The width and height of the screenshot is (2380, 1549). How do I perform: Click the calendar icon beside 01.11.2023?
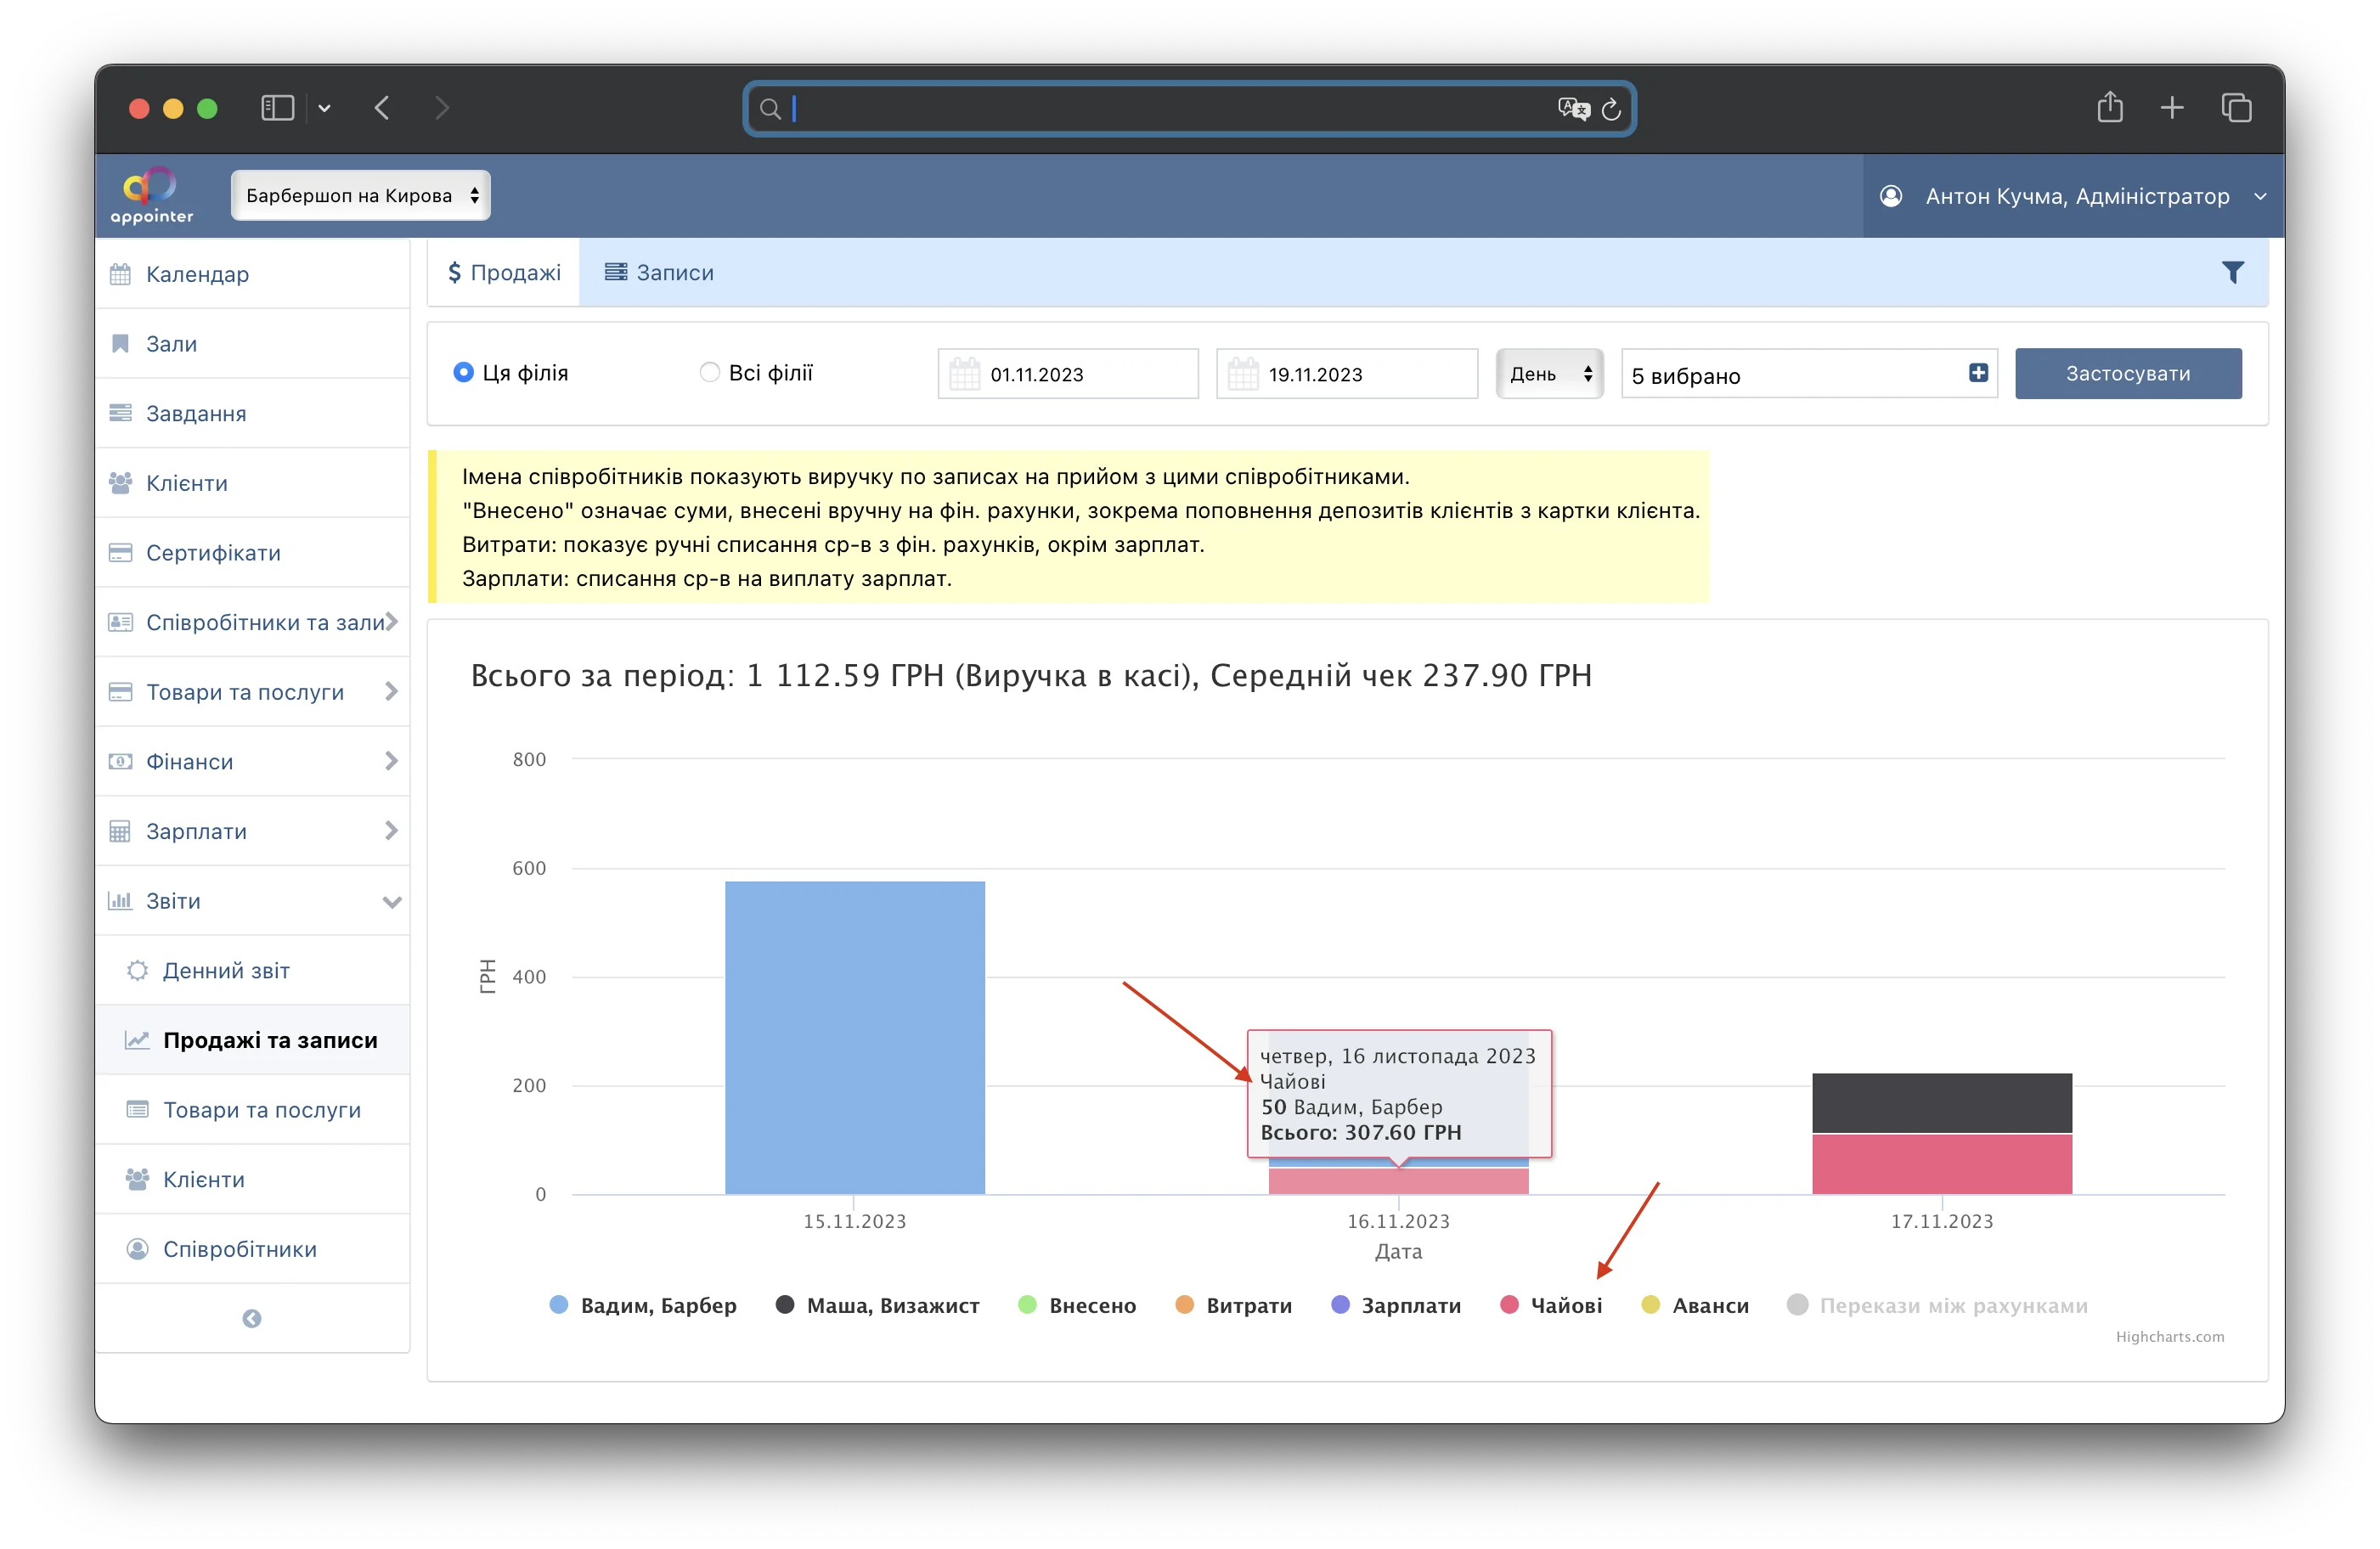tap(964, 374)
